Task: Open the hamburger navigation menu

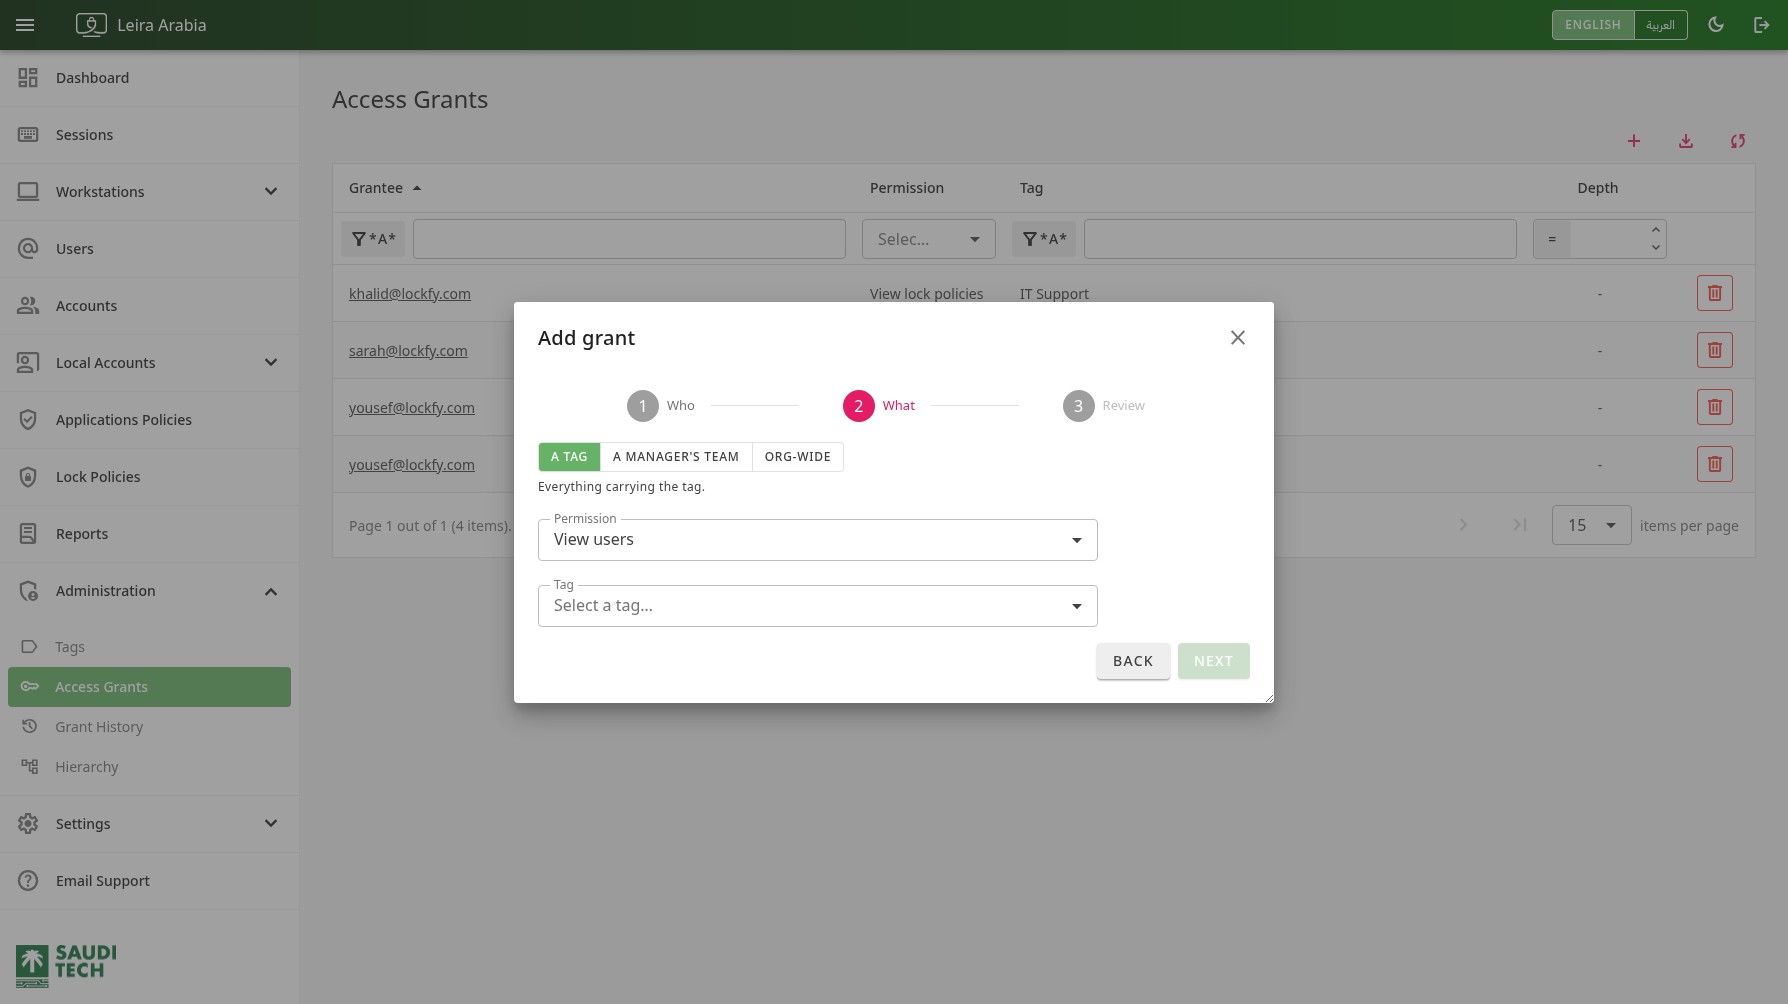Action: coord(25,25)
